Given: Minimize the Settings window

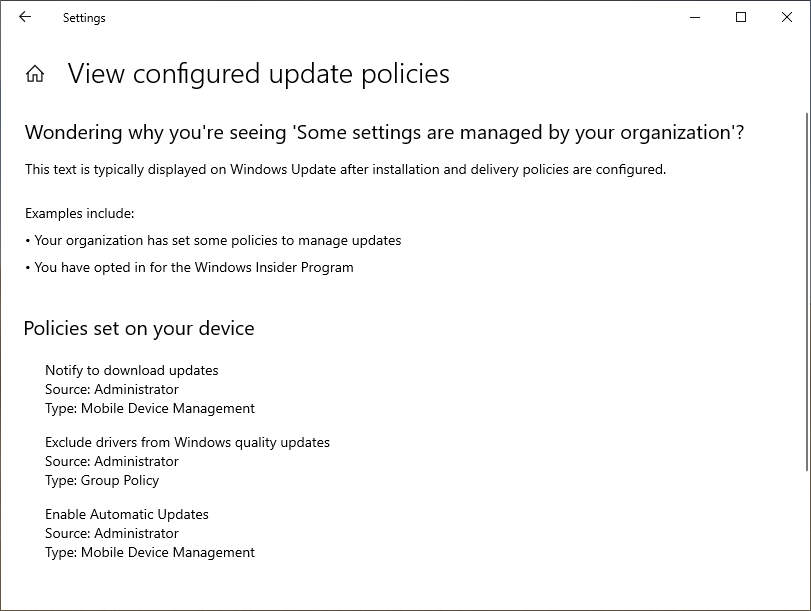Looking at the screenshot, I should pyautogui.click(x=695, y=17).
